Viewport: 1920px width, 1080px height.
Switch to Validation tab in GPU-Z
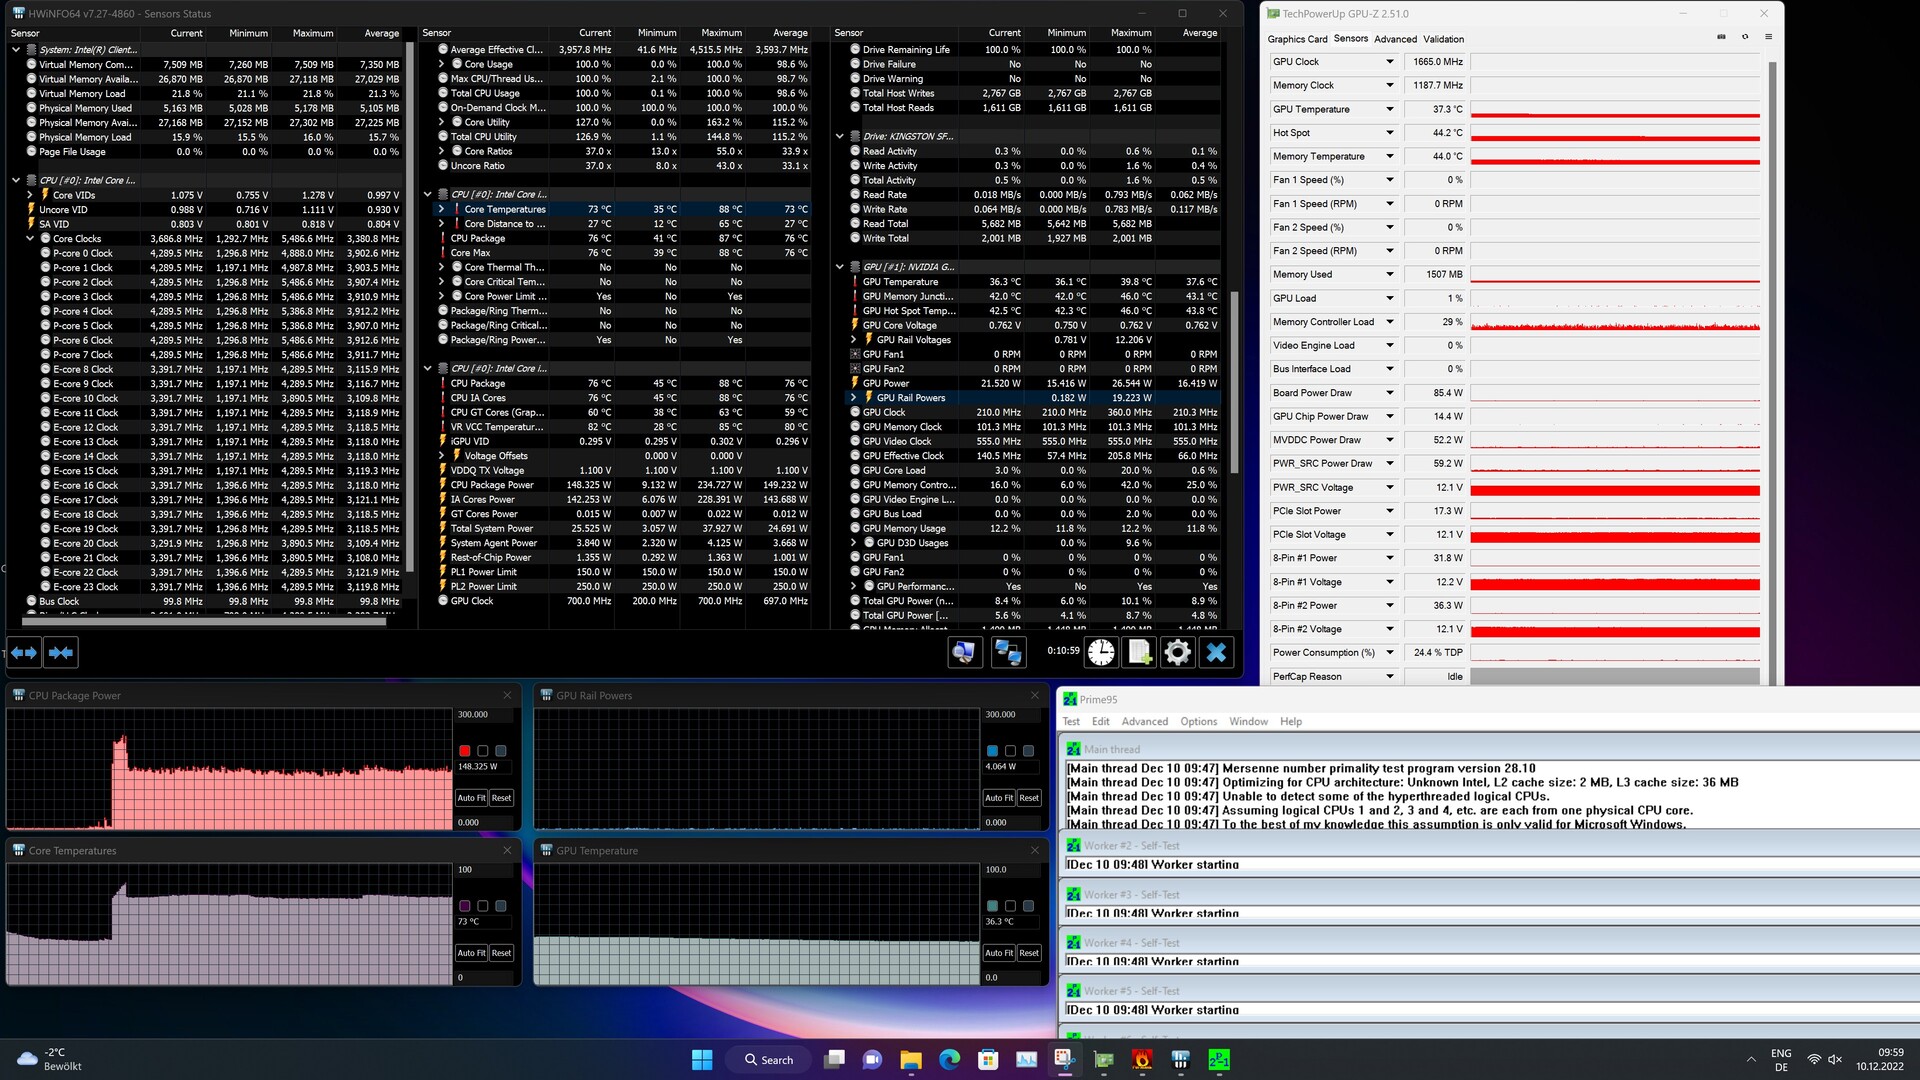1443,39
